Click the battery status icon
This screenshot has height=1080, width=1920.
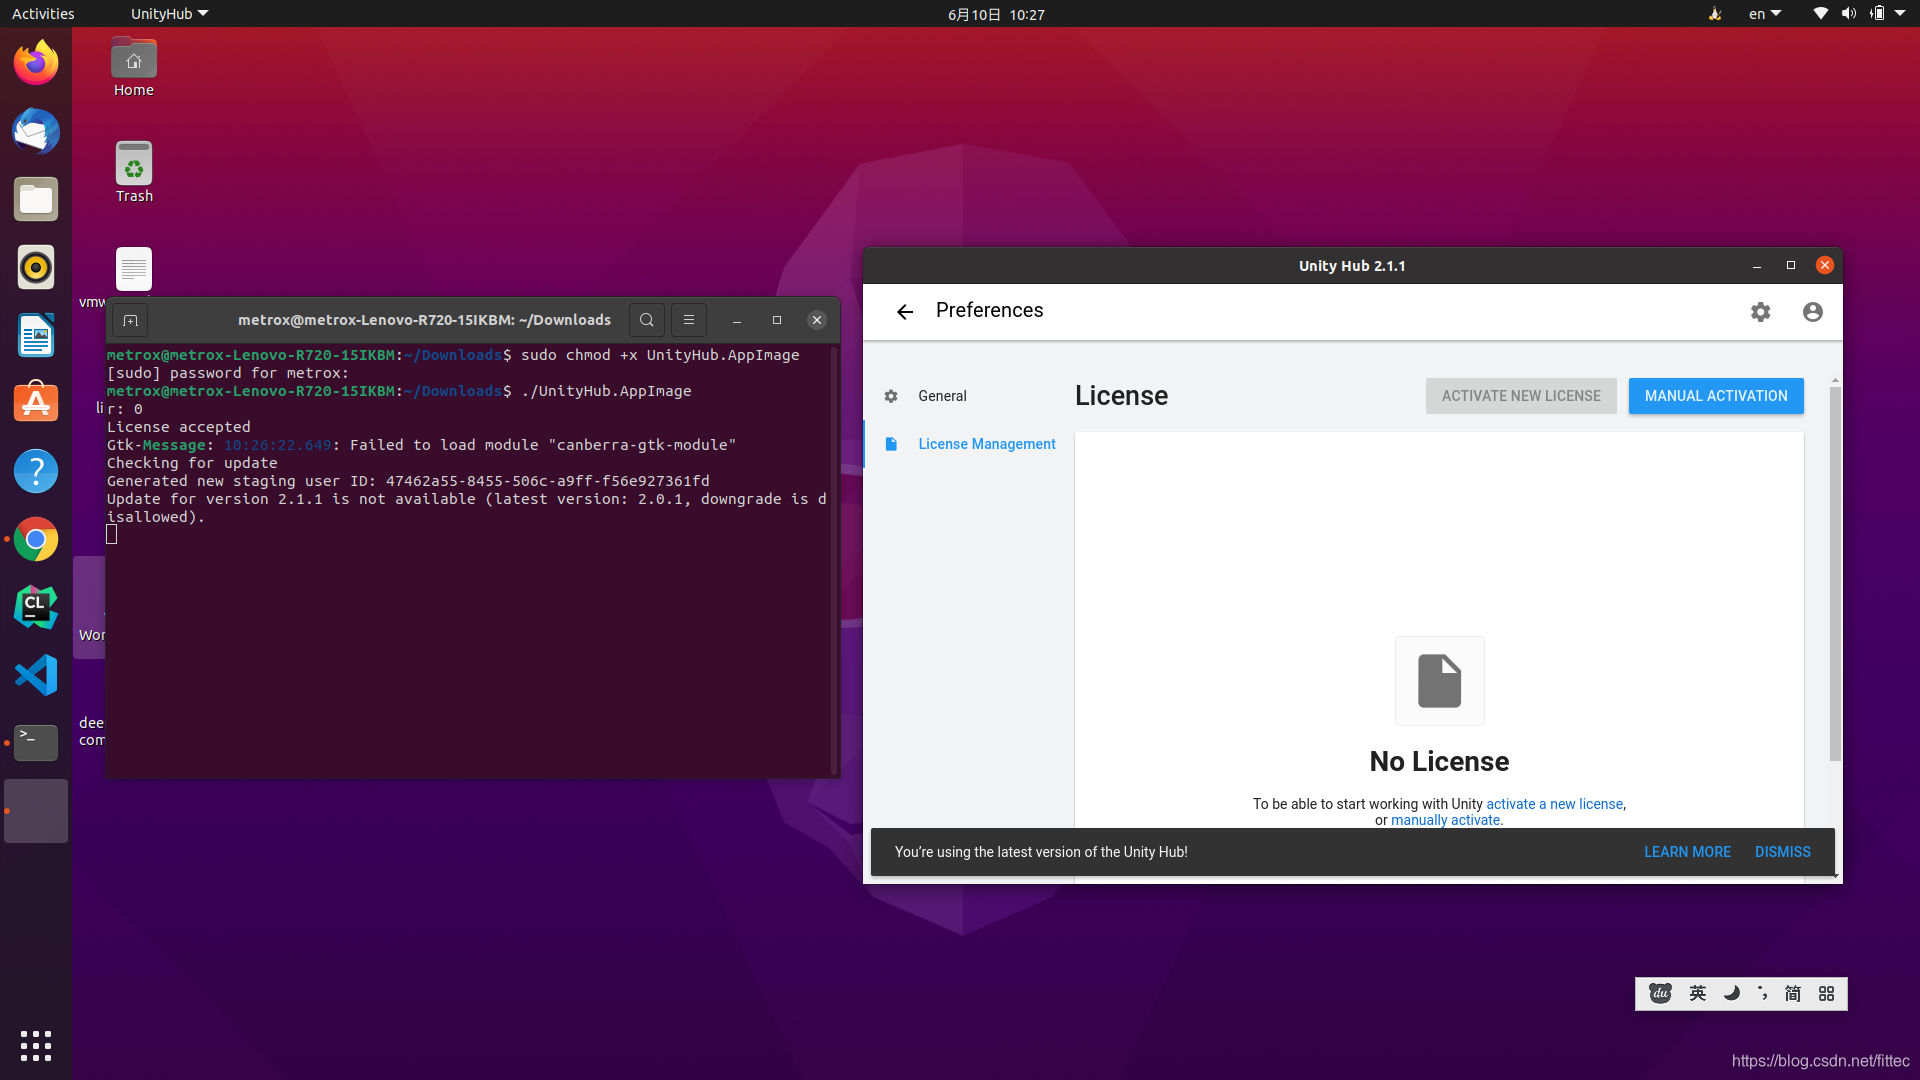[1877, 14]
